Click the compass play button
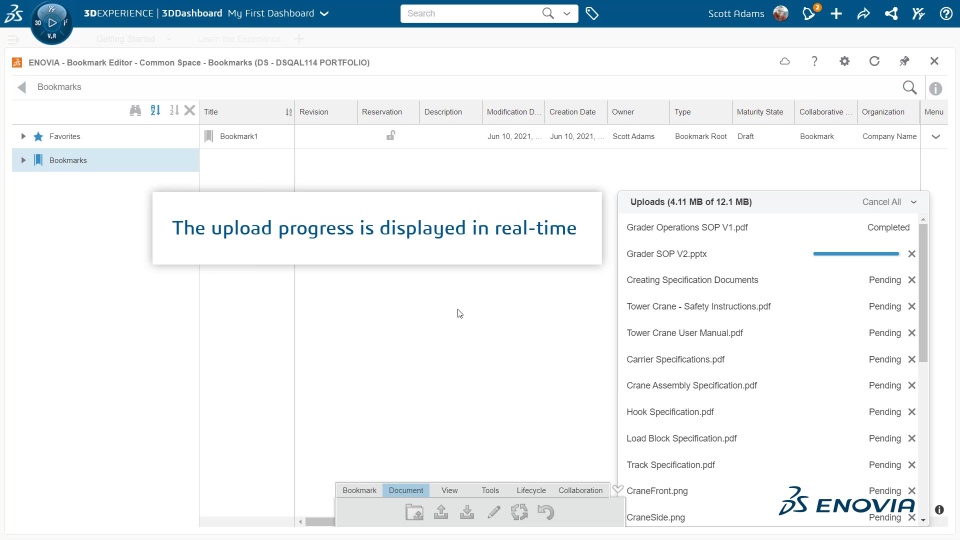Screen dimensions: 960x540 pos(52,23)
